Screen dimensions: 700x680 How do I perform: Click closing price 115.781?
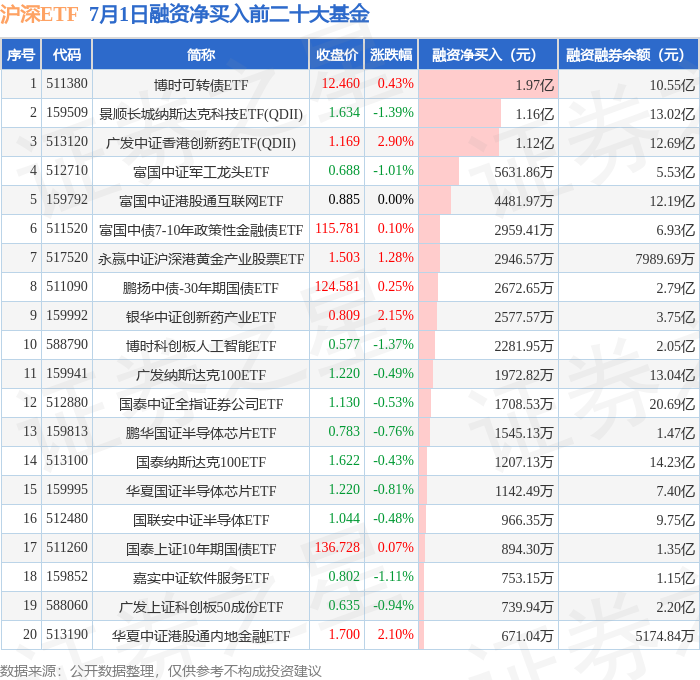pos(338,229)
